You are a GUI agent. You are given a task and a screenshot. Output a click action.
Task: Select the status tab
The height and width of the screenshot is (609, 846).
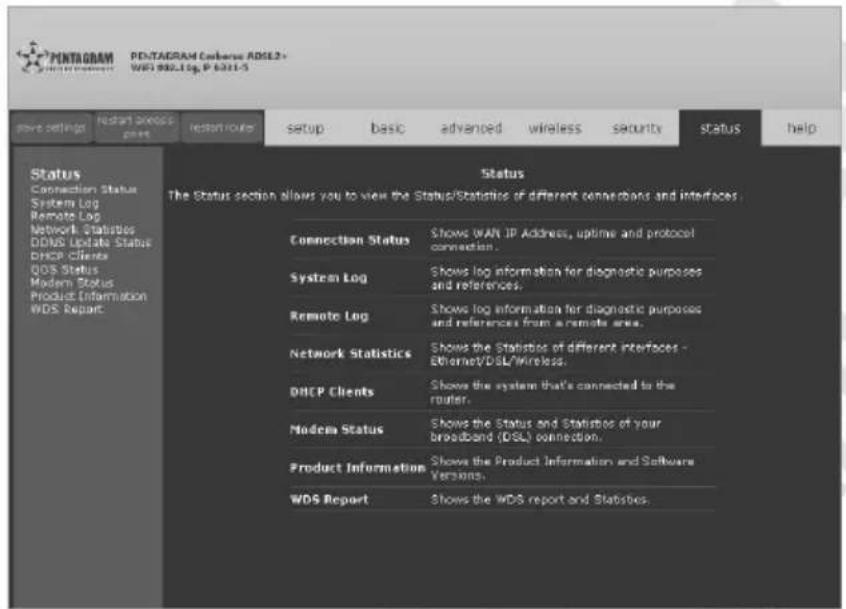tap(720, 128)
